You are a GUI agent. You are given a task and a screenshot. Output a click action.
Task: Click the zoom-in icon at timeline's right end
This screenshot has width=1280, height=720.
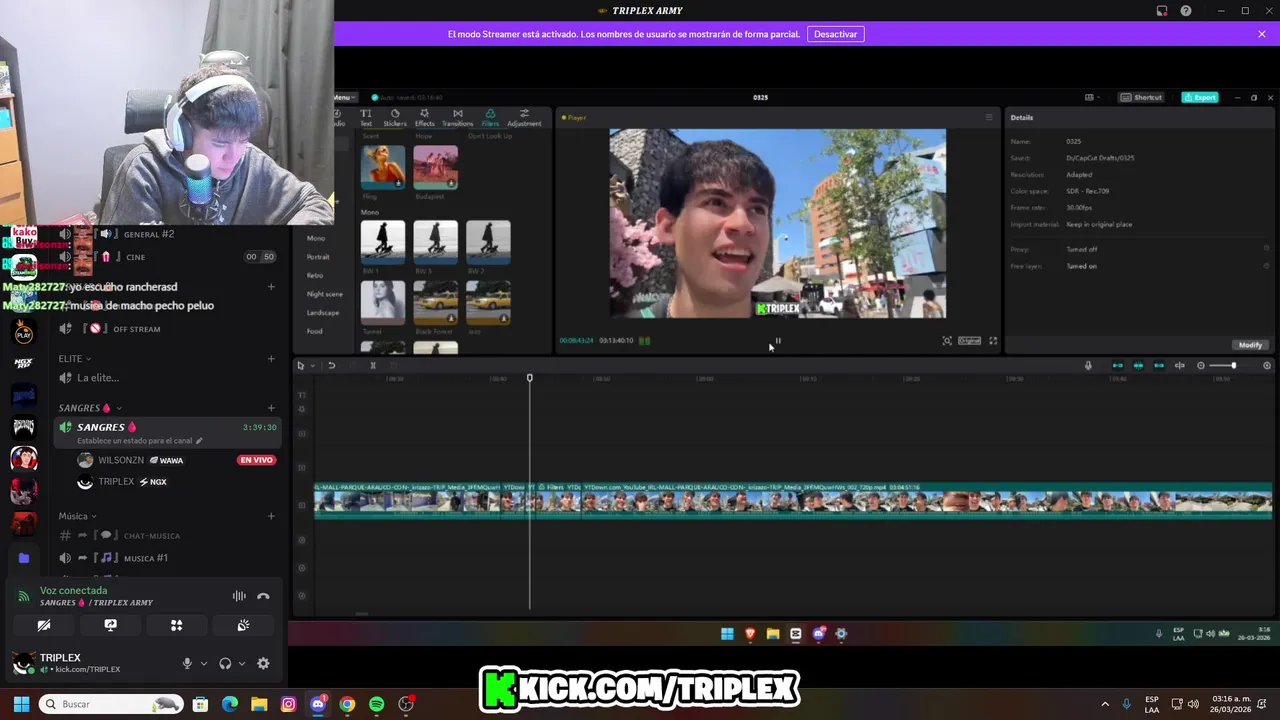(x=1267, y=366)
